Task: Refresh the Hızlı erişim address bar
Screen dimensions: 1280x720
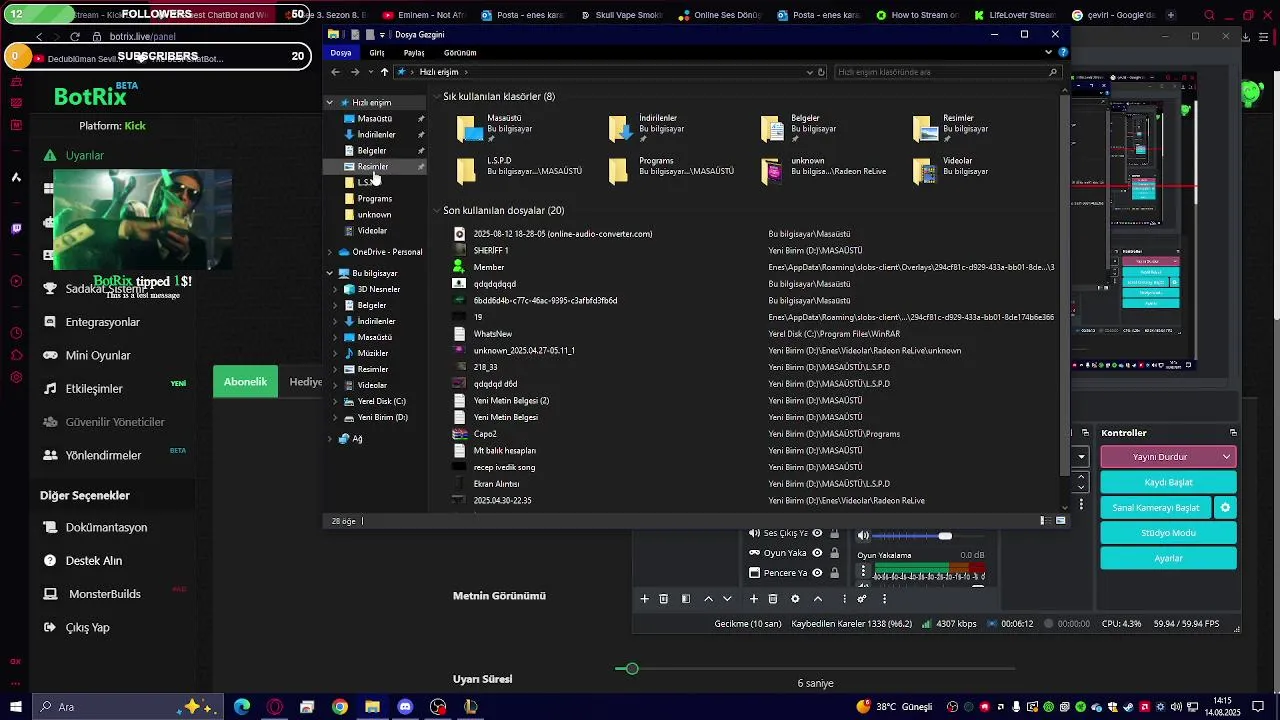Action: pos(821,72)
